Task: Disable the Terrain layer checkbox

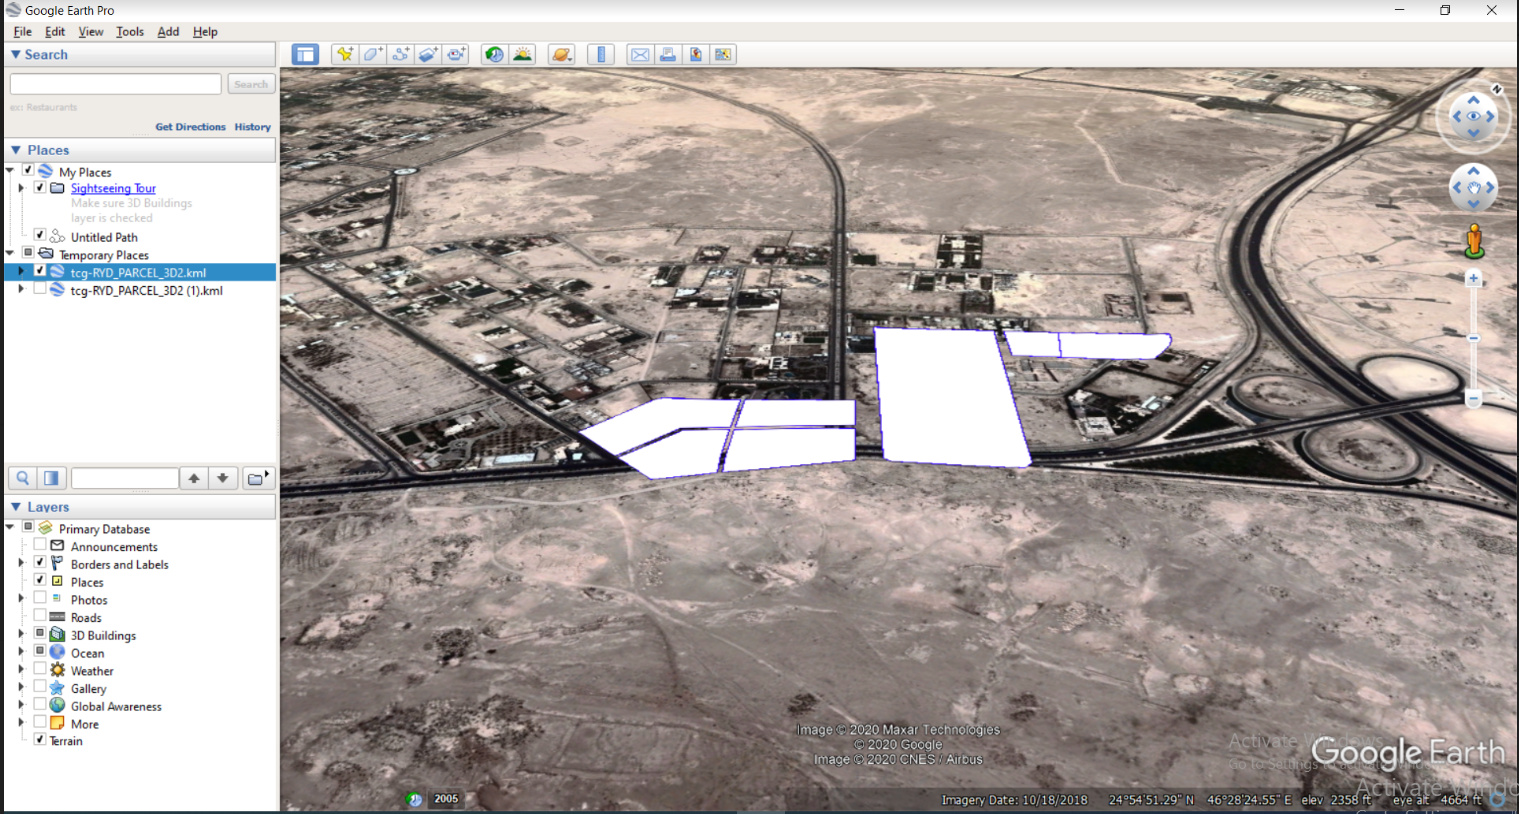Action: tap(40, 739)
